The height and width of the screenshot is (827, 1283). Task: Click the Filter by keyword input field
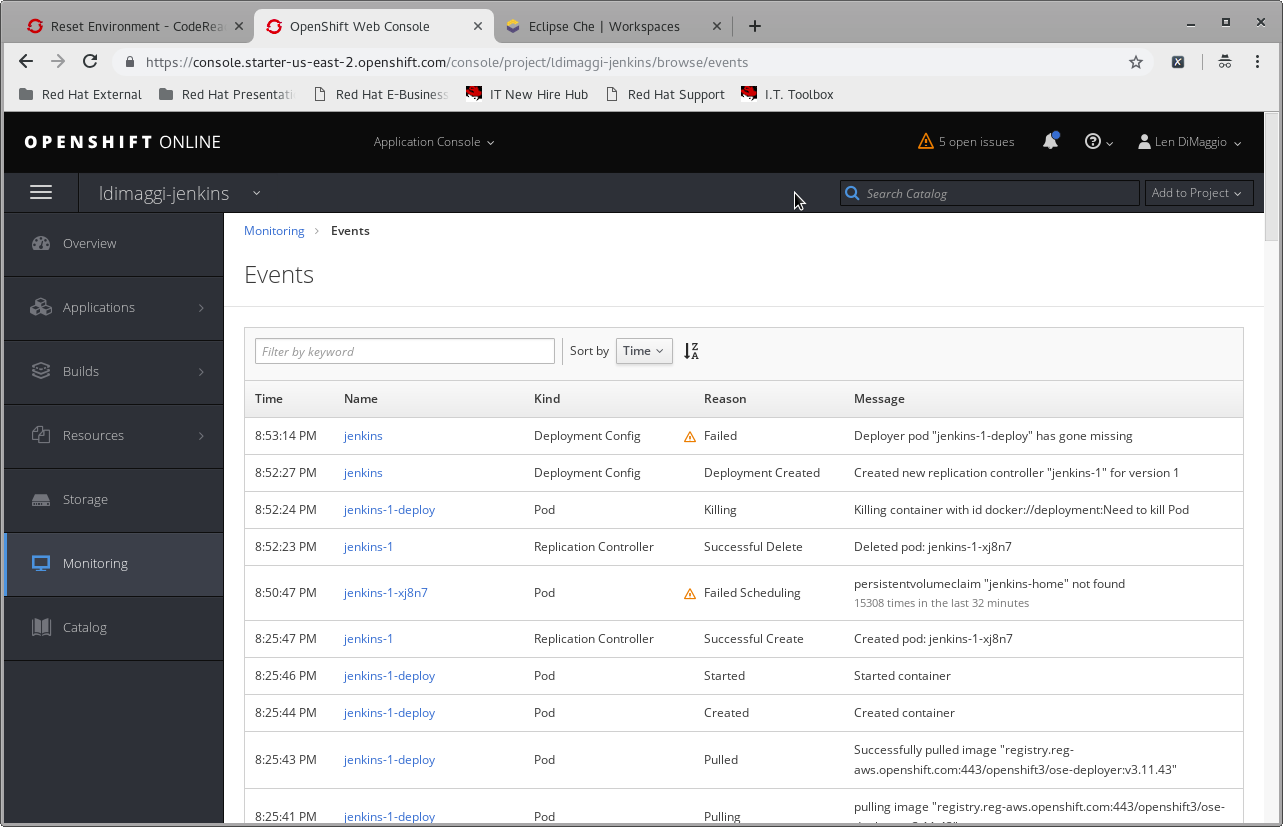pos(404,350)
